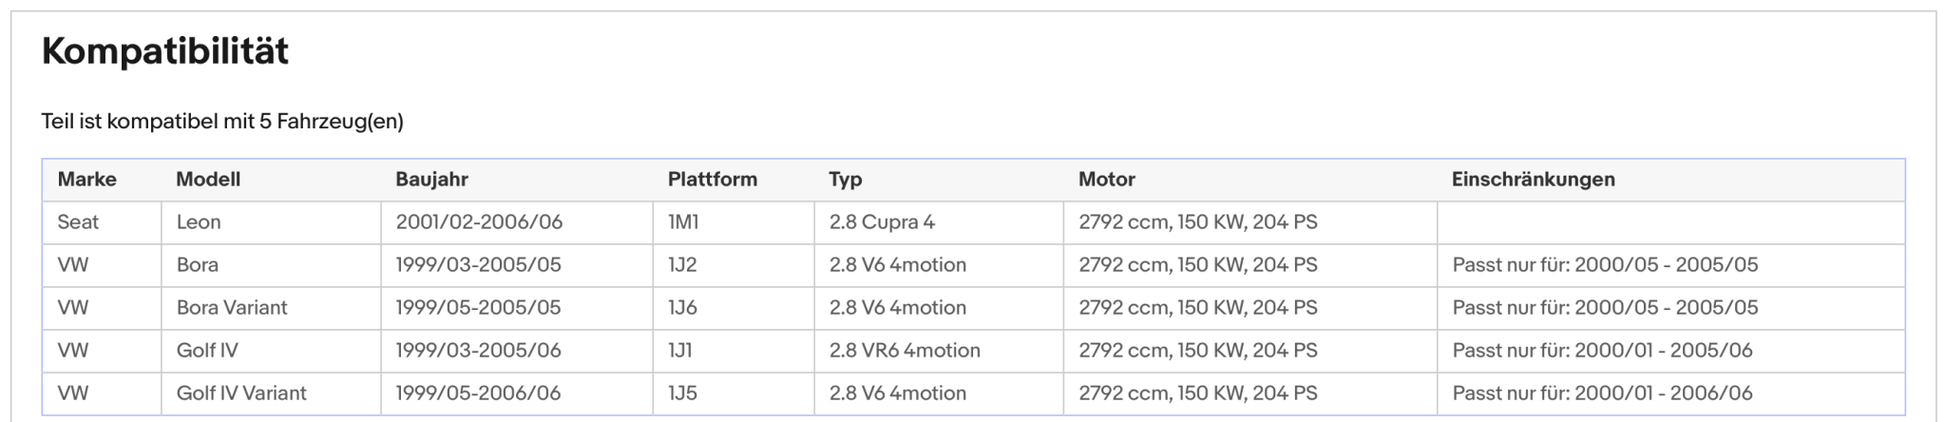
Task: Click the 2.8 VR6 4motion type cell
Action: pos(904,350)
